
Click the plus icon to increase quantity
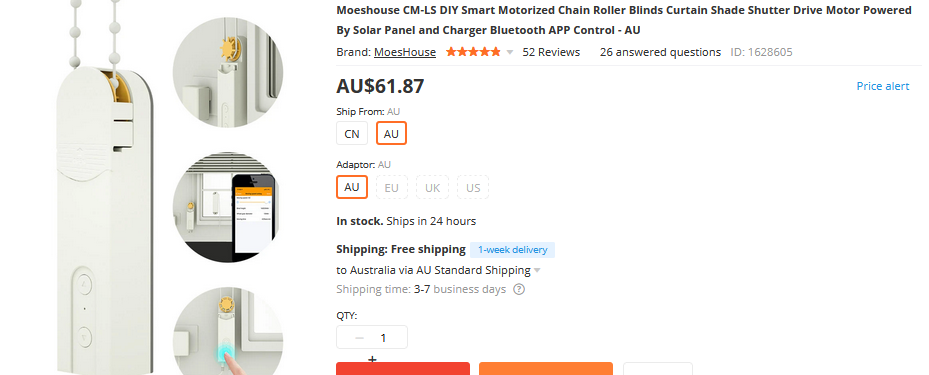(372, 359)
